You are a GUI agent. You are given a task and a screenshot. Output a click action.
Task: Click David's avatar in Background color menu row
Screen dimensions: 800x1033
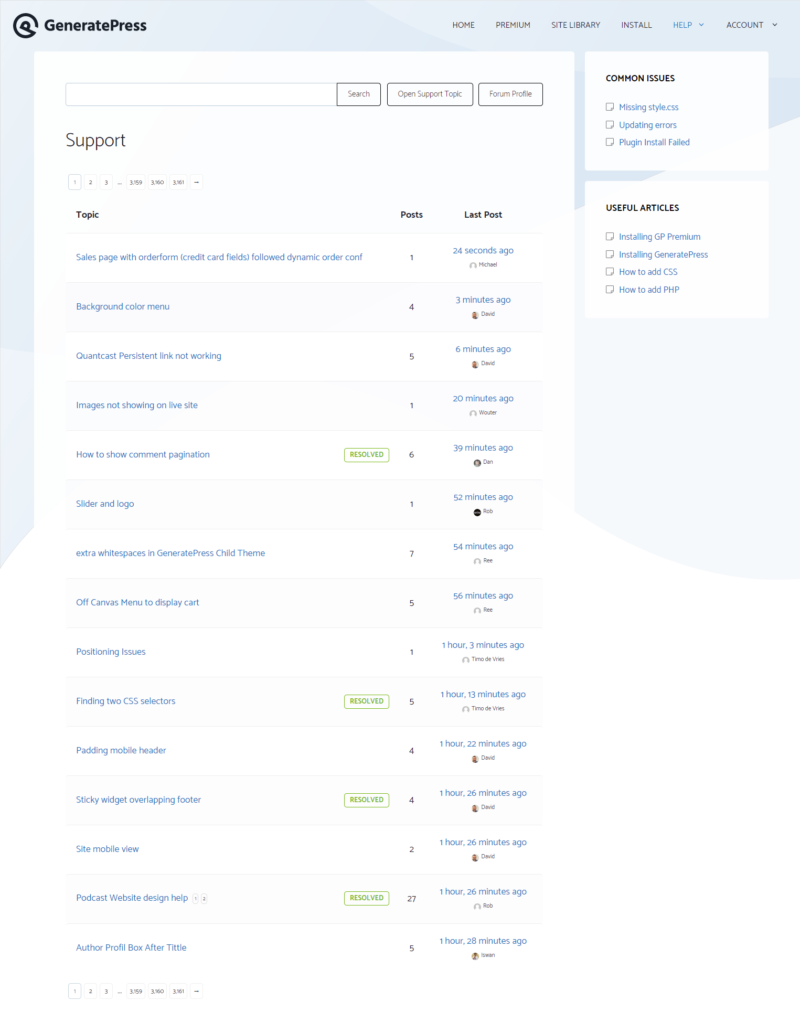pyautogui.click(x=474, y=315)
